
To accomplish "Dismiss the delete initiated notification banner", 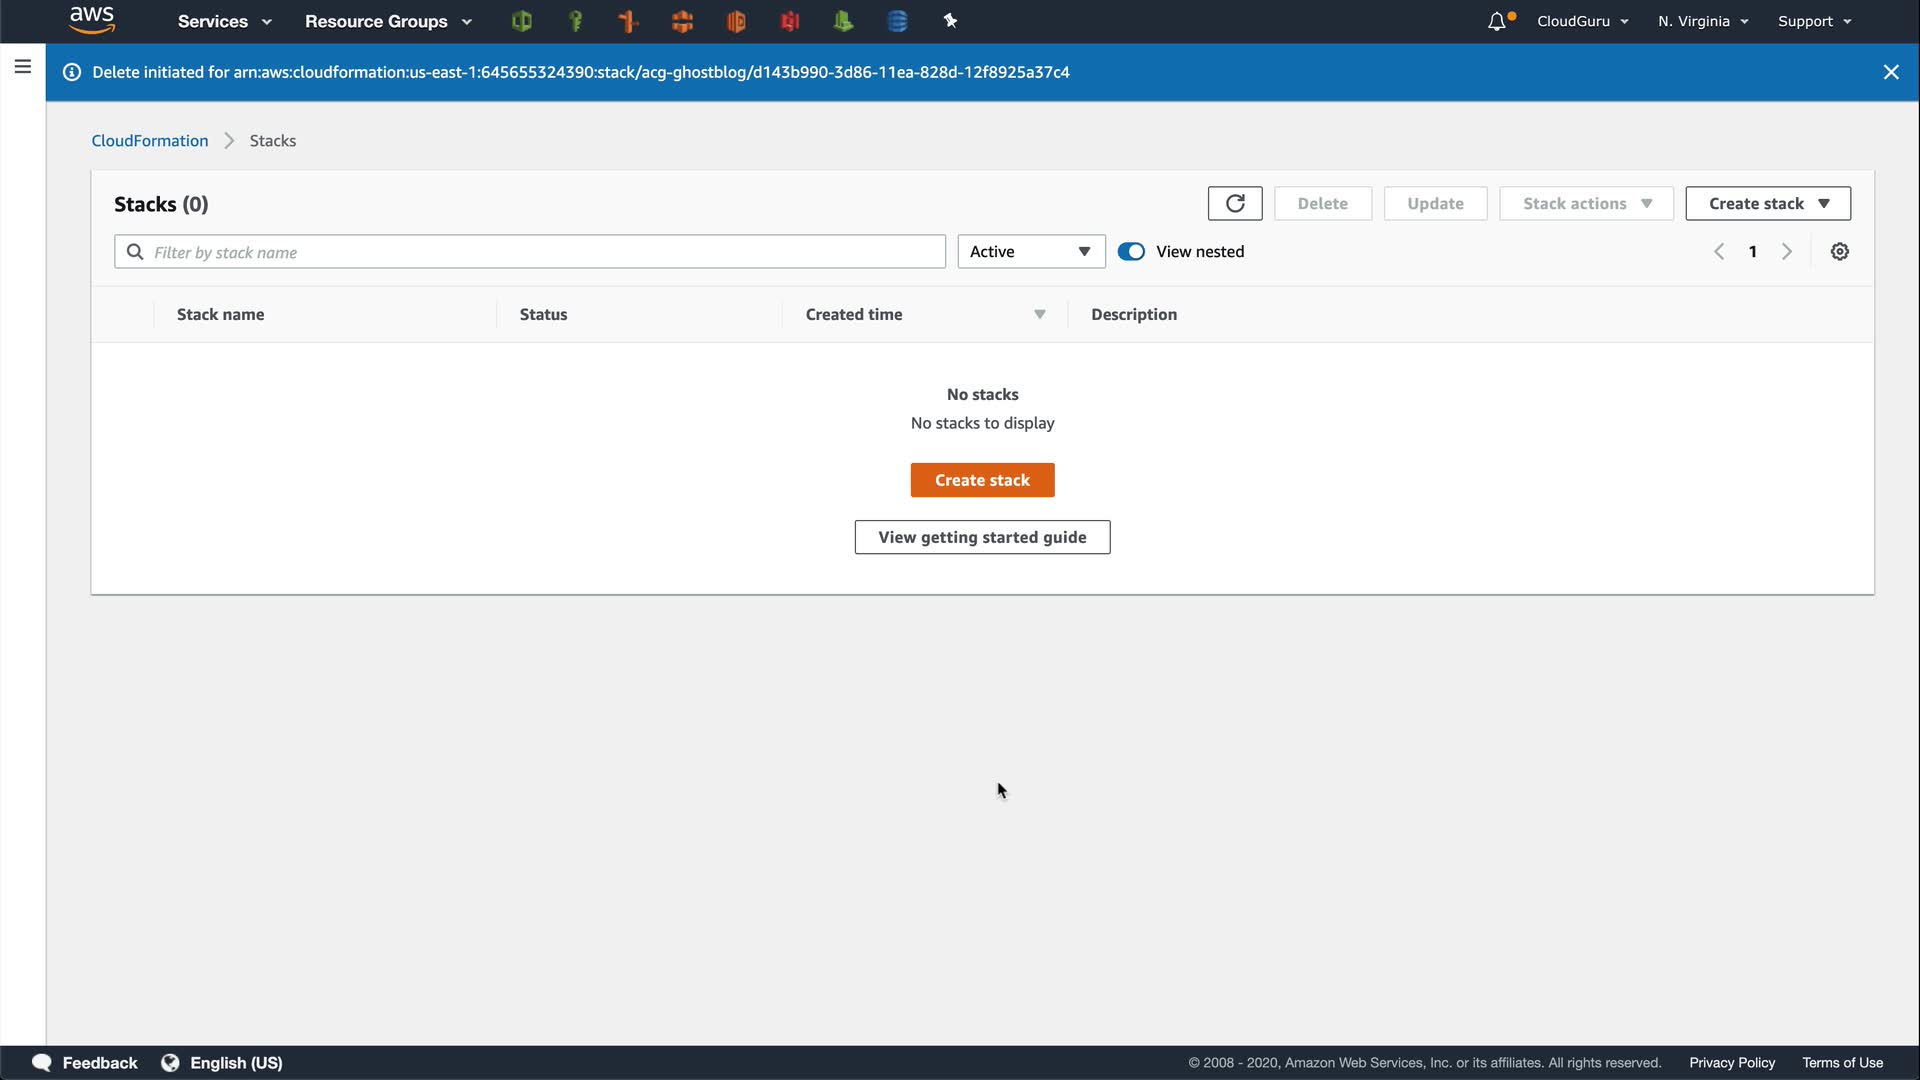I will [x=1890, y=72].
